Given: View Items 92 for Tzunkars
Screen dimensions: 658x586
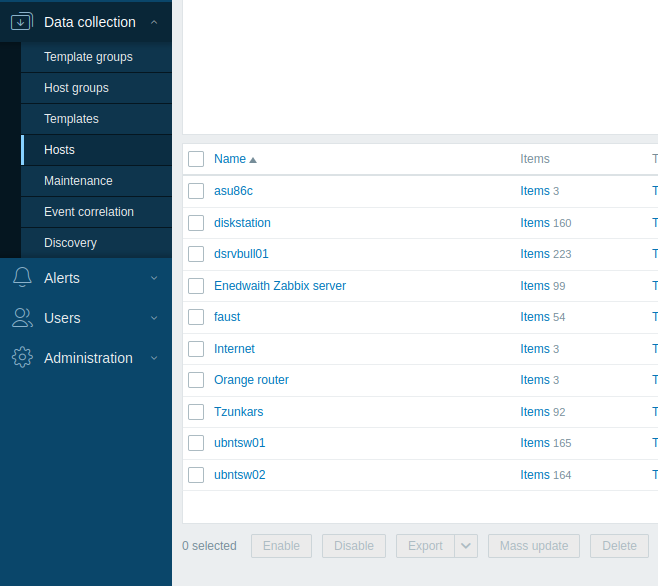Looking at the screenshot, I should (535, 412).
